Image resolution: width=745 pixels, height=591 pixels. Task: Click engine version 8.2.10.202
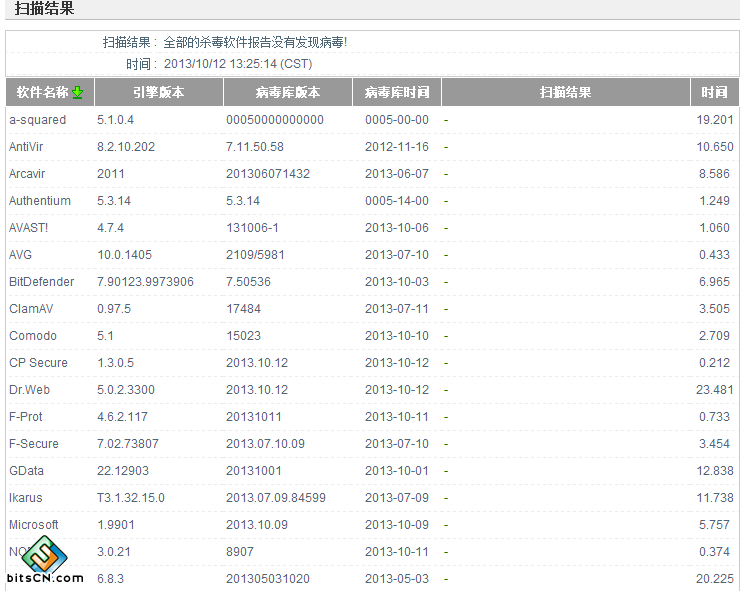(x=126, y=147)
